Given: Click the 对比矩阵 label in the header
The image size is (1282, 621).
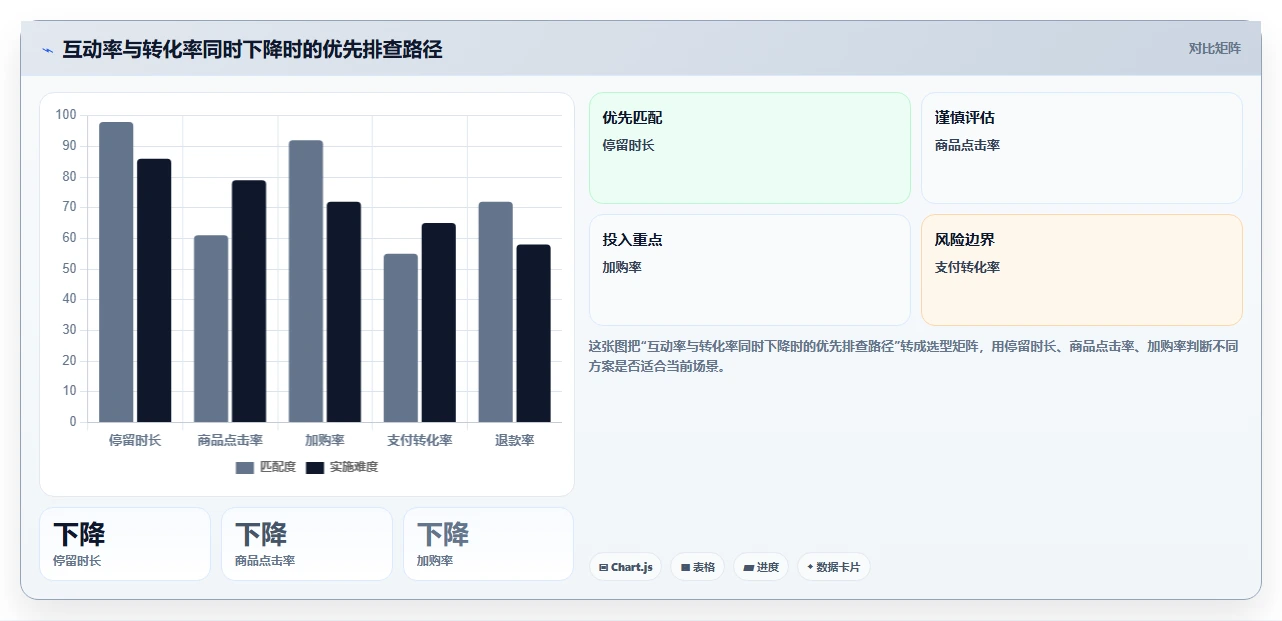Looking at the screenshot, I should (x=1215, y=48).
